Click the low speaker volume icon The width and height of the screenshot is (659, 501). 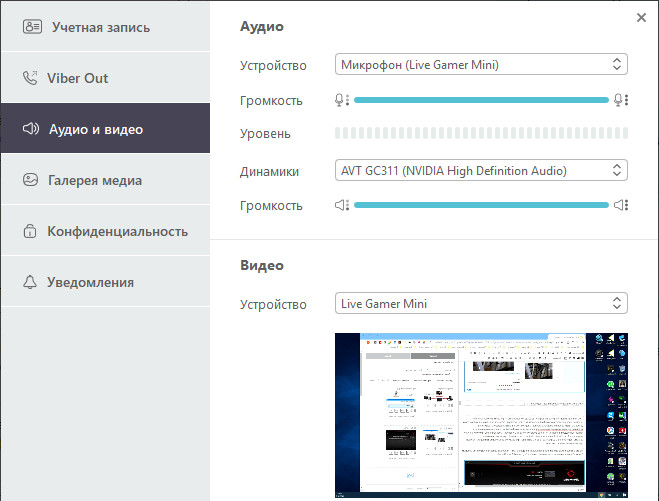tap(342, 205)
